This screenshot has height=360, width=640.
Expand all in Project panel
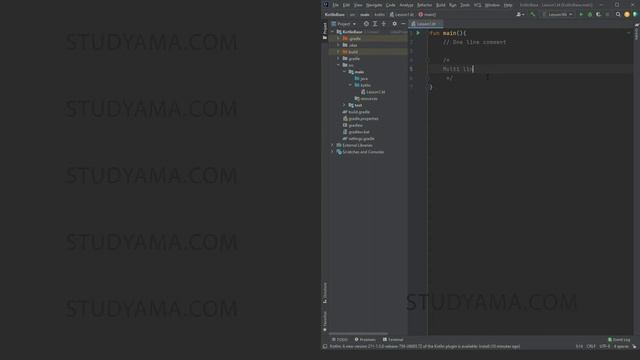click(x=375, y=24)
